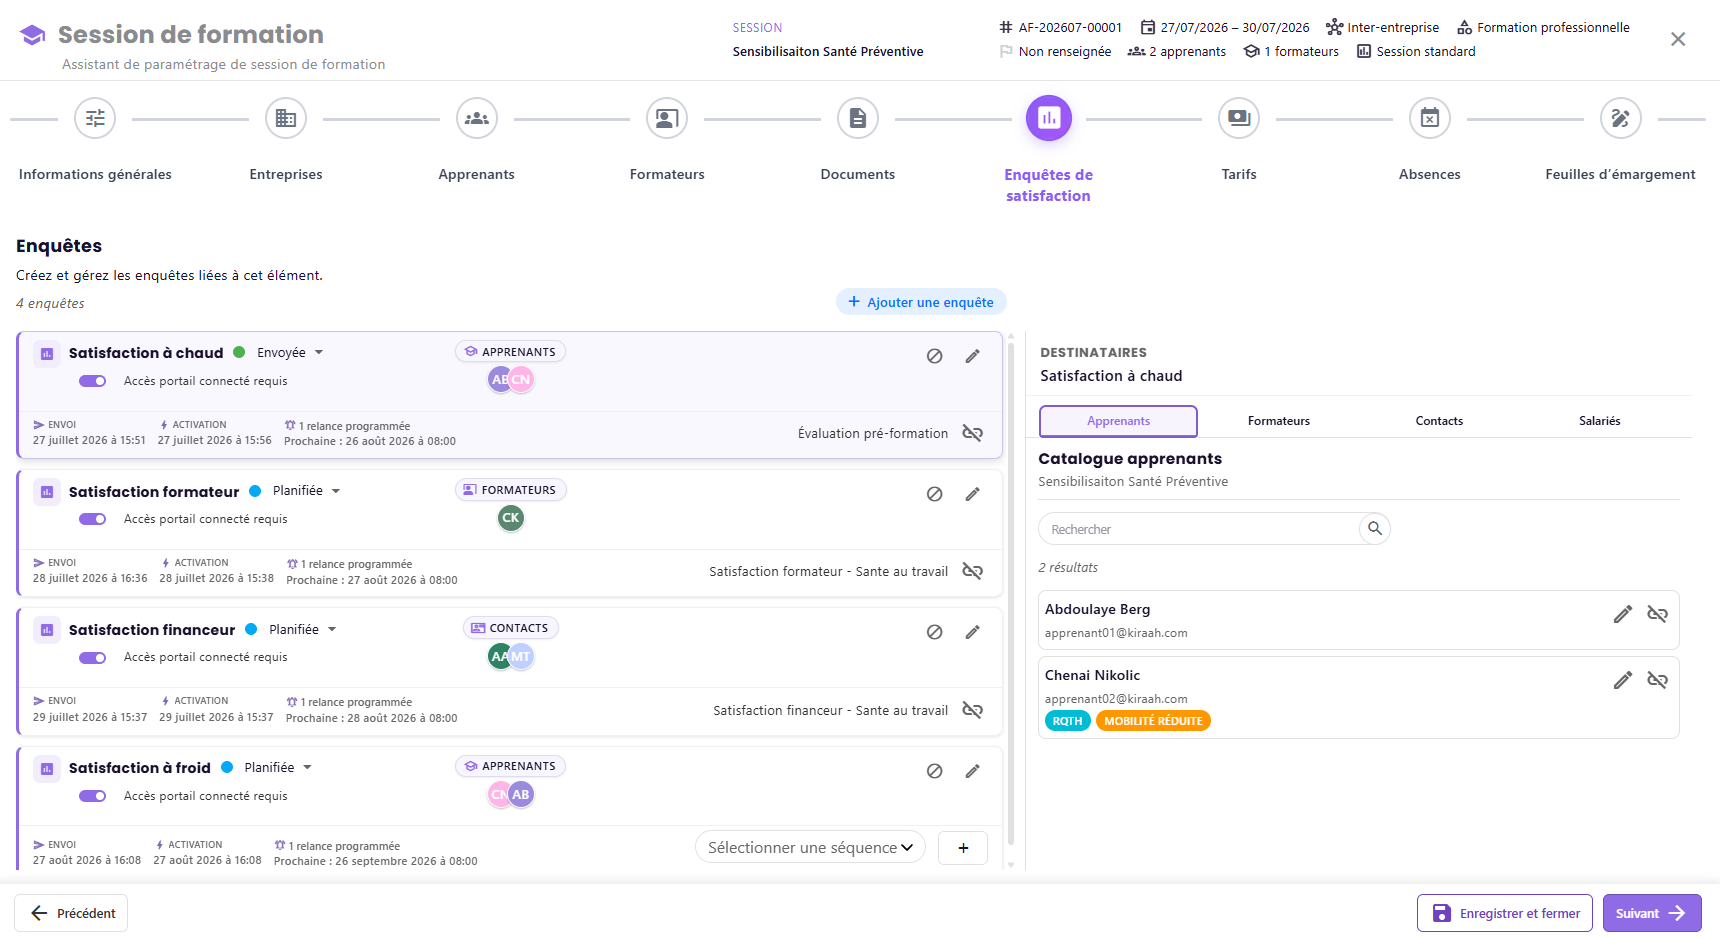
Task: Disable the Satisfaction formateur survey icon
Action: [934, 494]
